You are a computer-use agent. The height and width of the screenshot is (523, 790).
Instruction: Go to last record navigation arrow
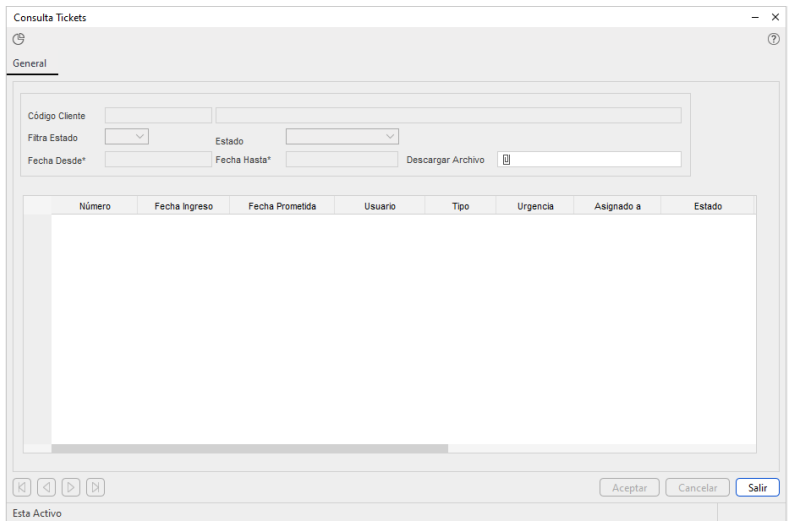[x=95, y=487]
